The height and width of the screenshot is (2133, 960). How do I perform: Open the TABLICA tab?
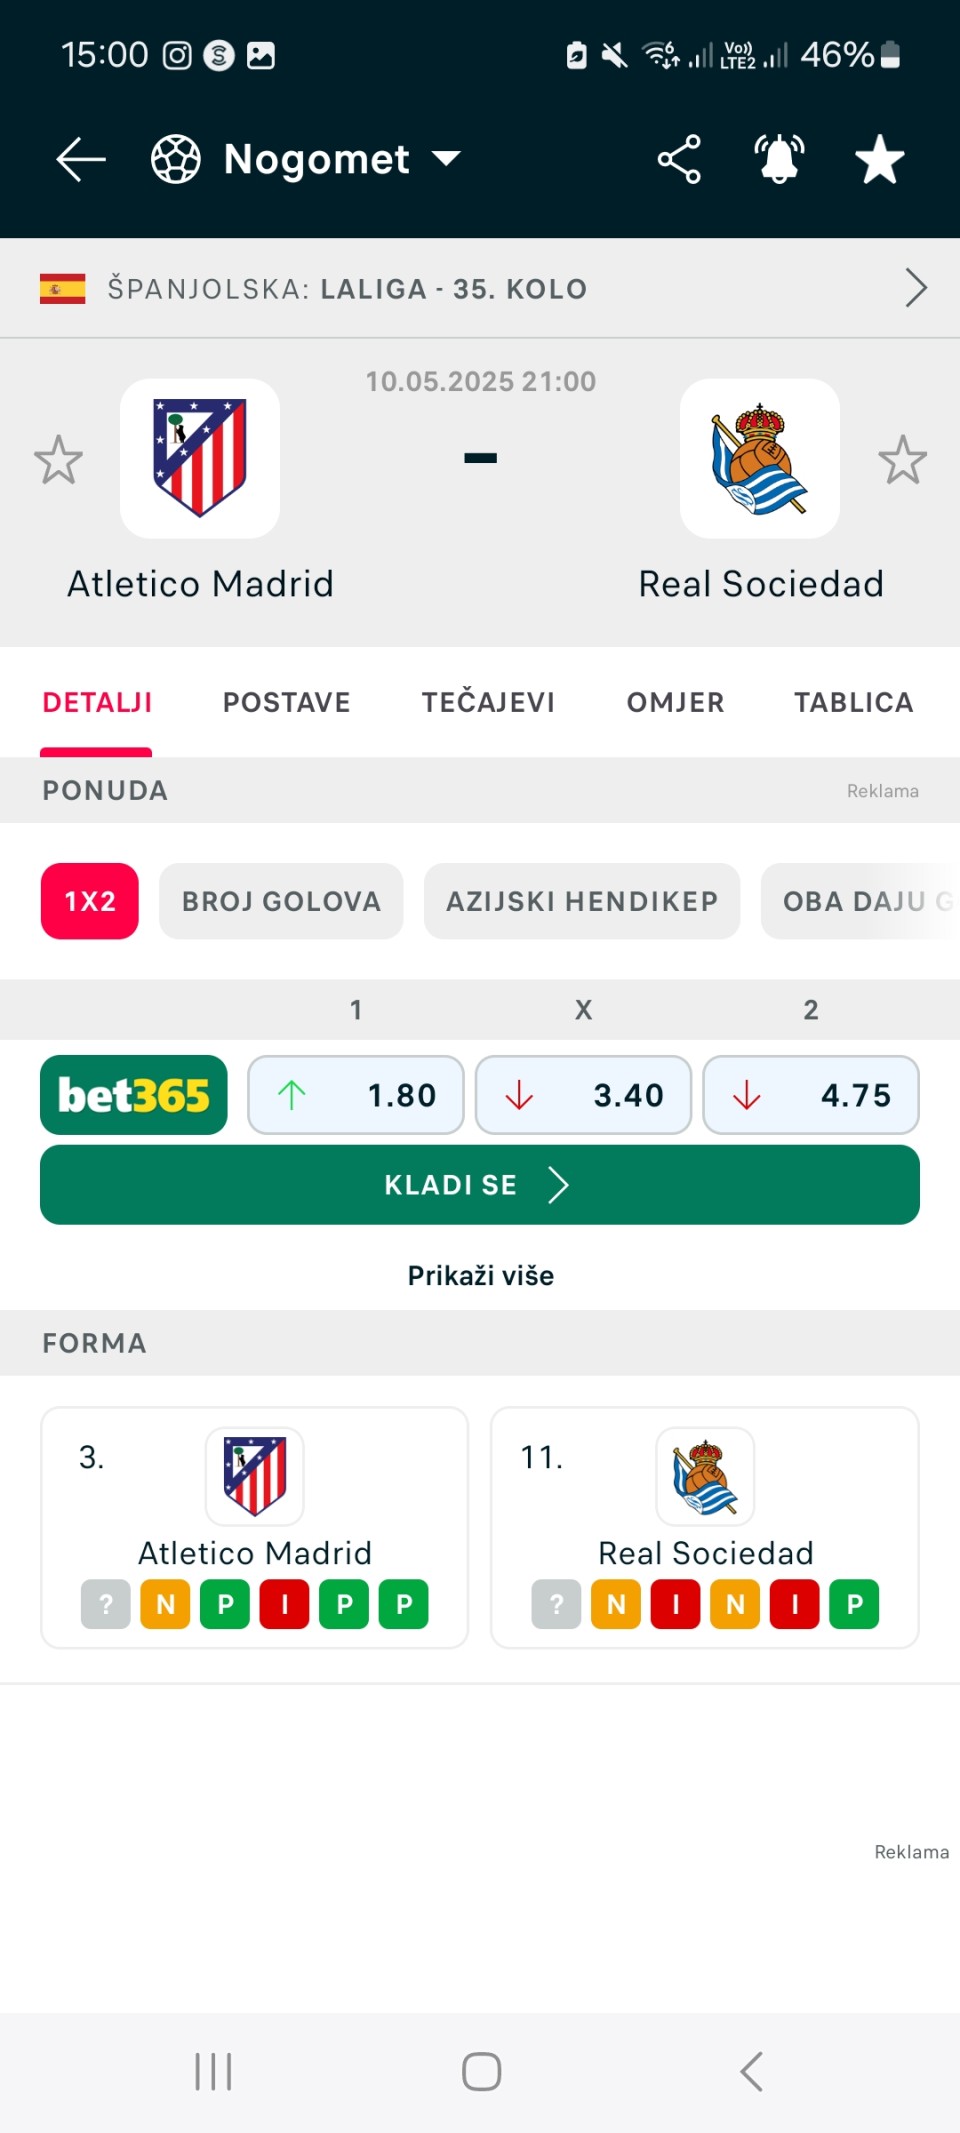pyautogui.click(x=854, y=702)
